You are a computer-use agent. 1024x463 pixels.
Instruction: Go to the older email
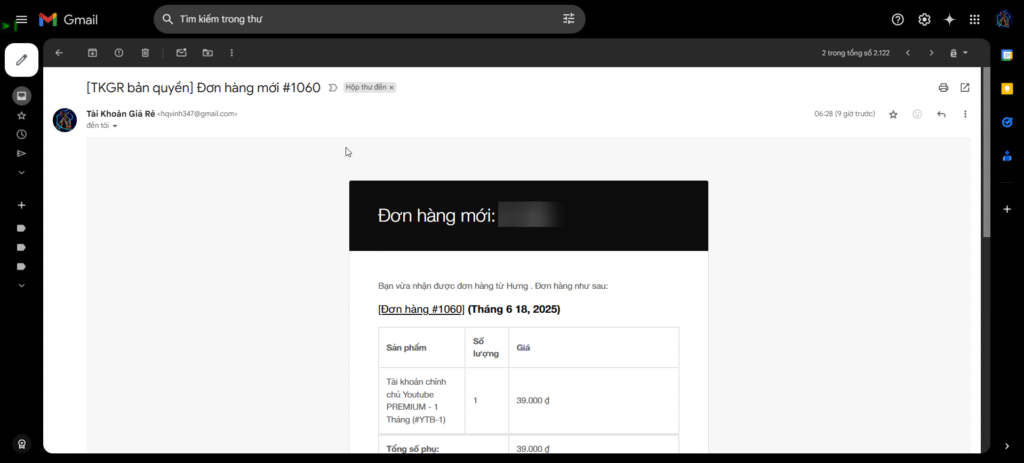click(x=932, y=53)
